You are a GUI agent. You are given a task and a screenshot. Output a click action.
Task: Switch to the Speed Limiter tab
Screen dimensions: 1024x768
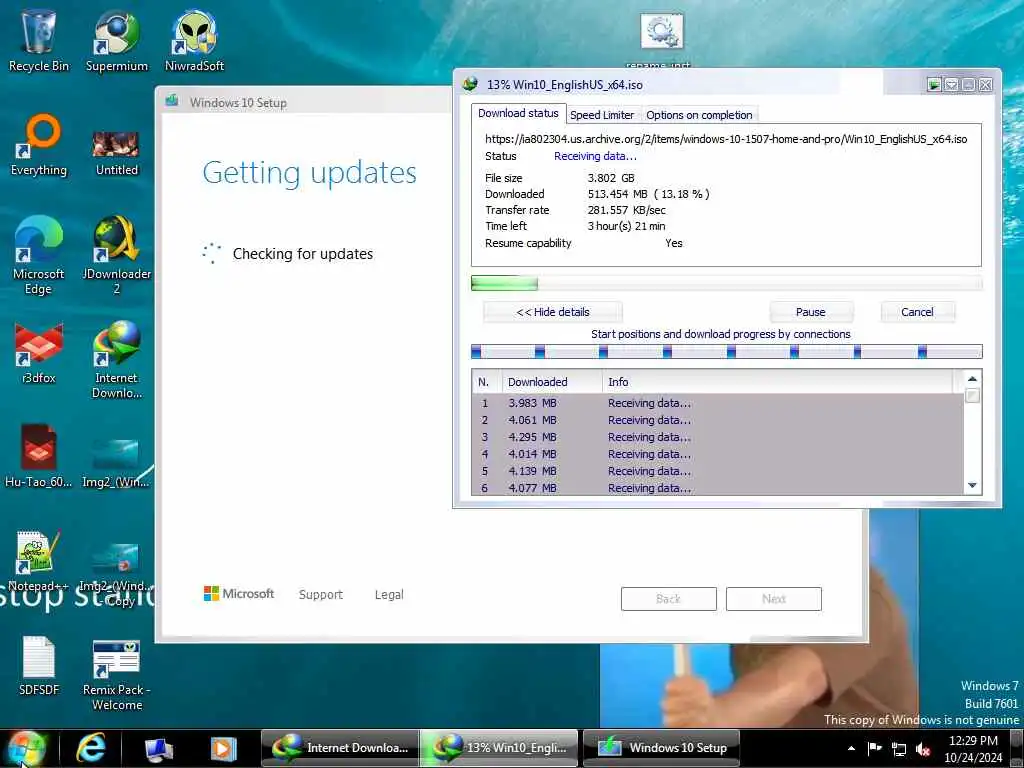[601, 115]
